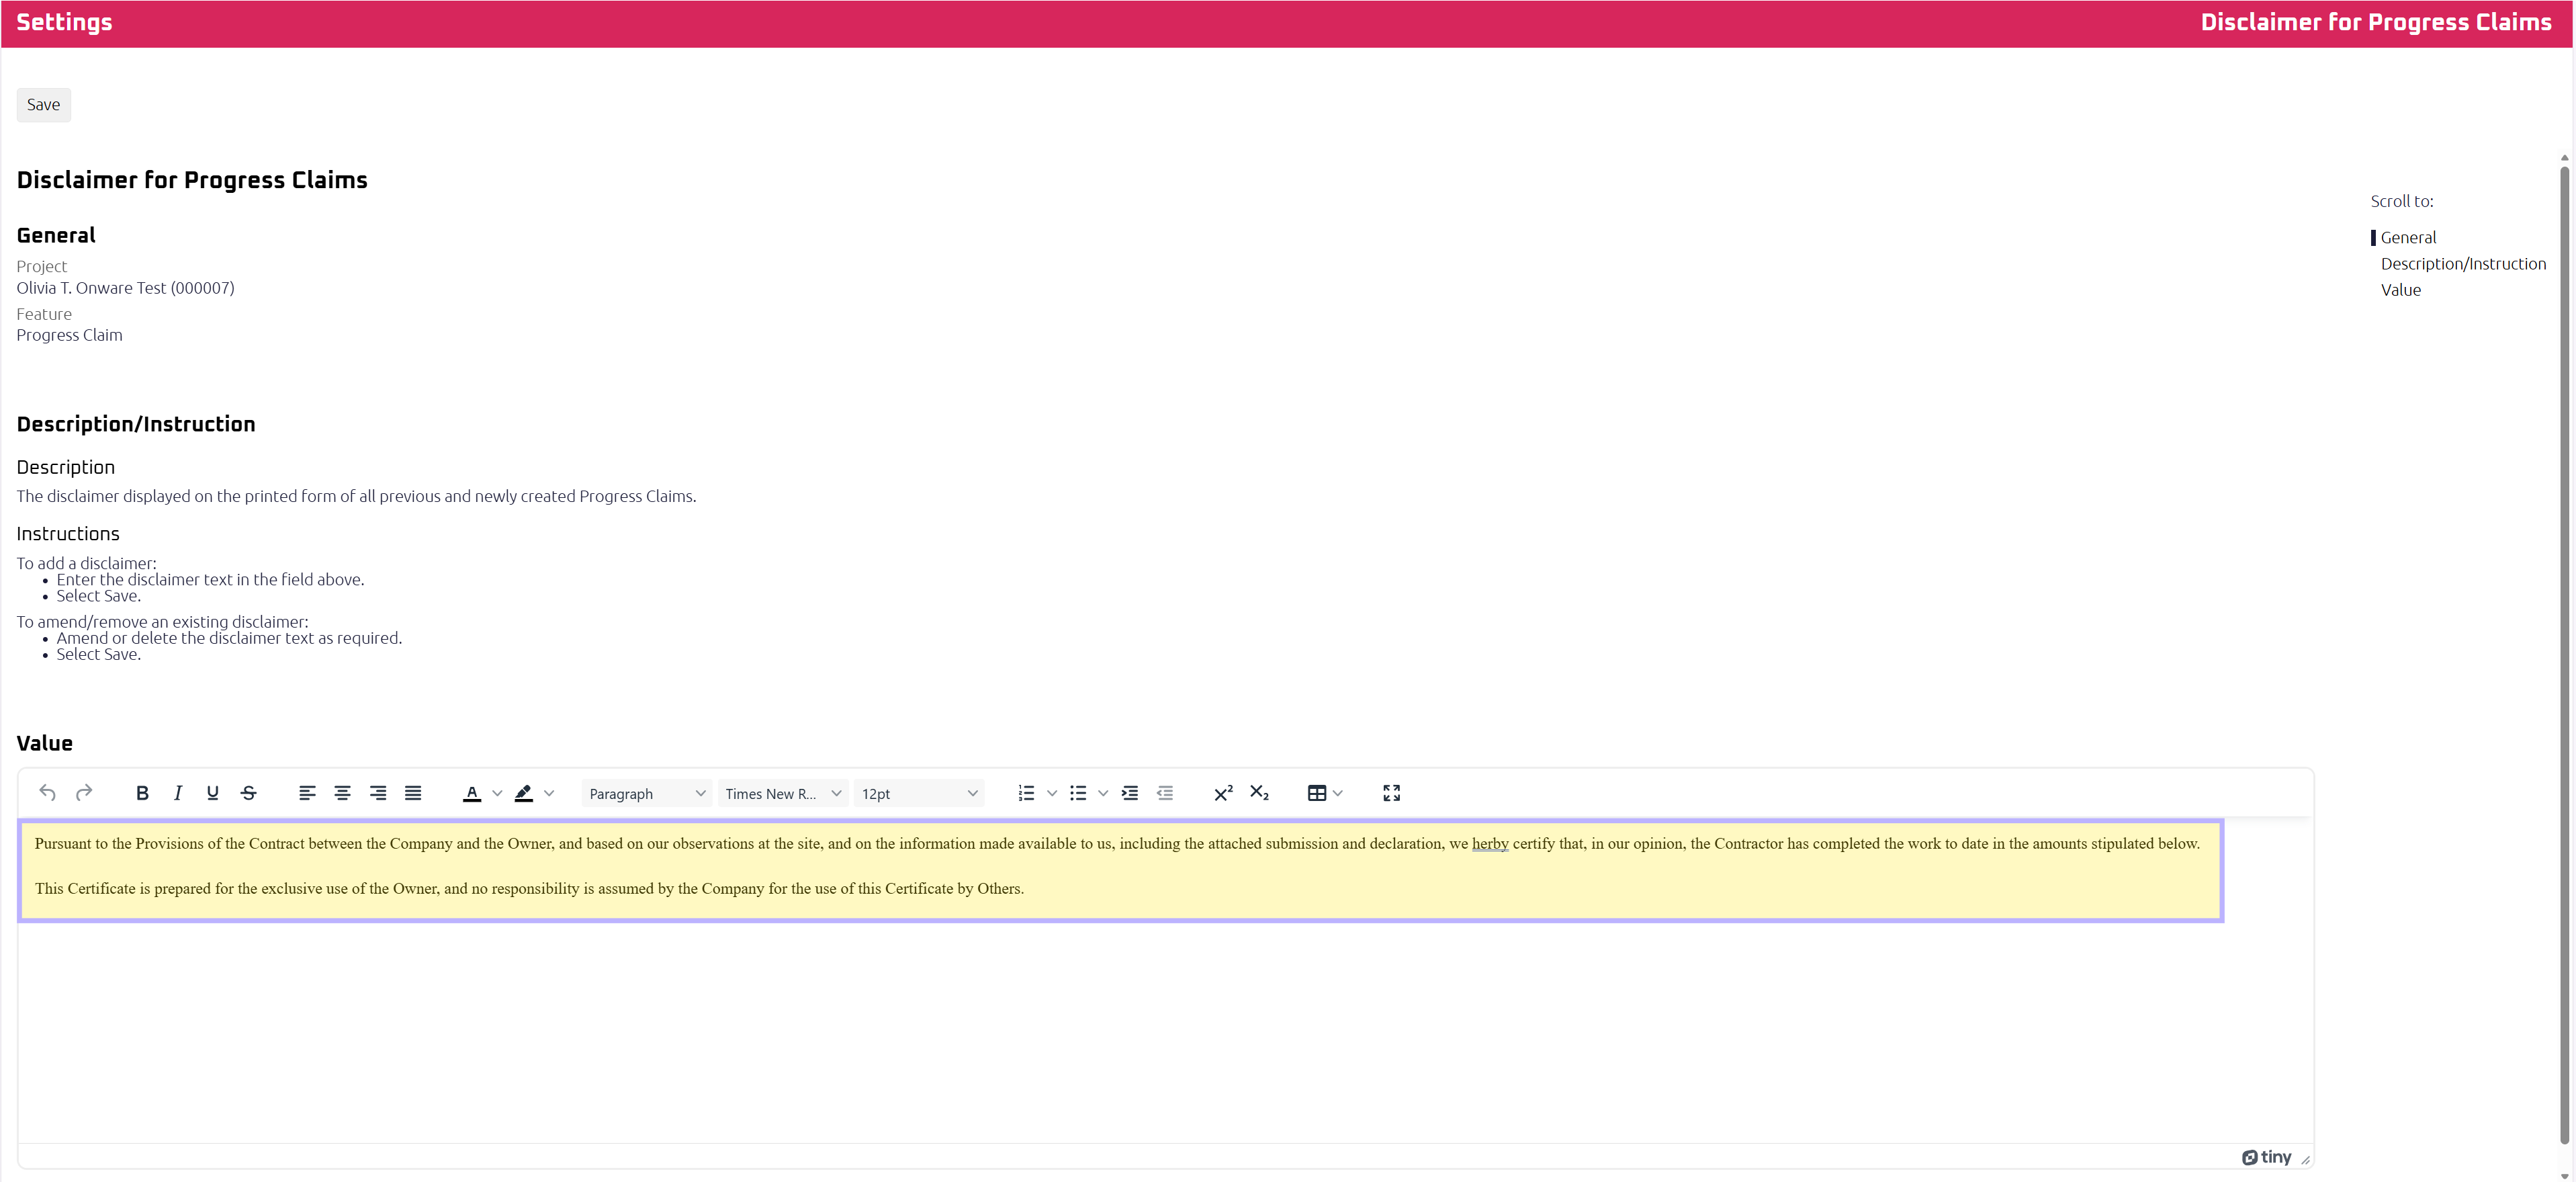Open highlight color picker dropdown arrow

point(549,793)
